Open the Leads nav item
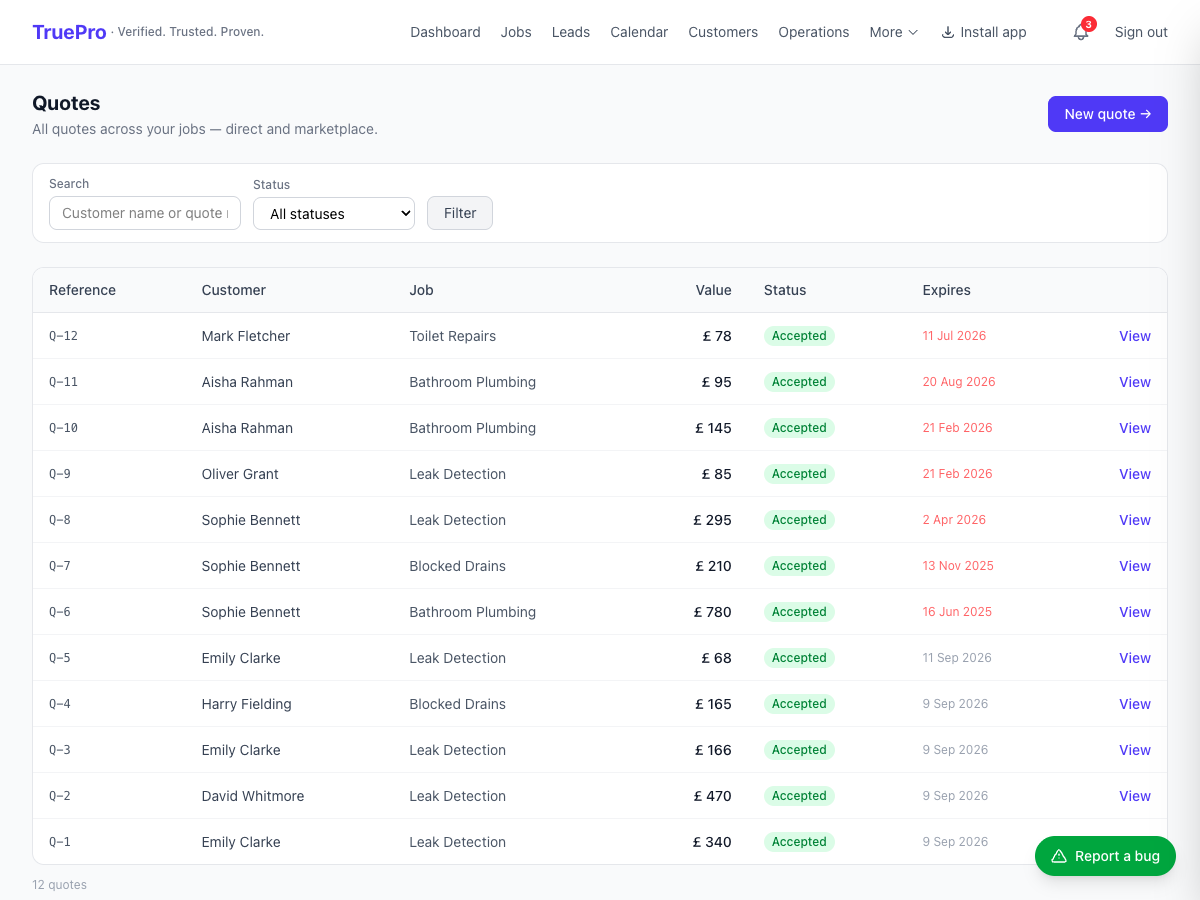Screen dimensions: 1200x900 571,32
